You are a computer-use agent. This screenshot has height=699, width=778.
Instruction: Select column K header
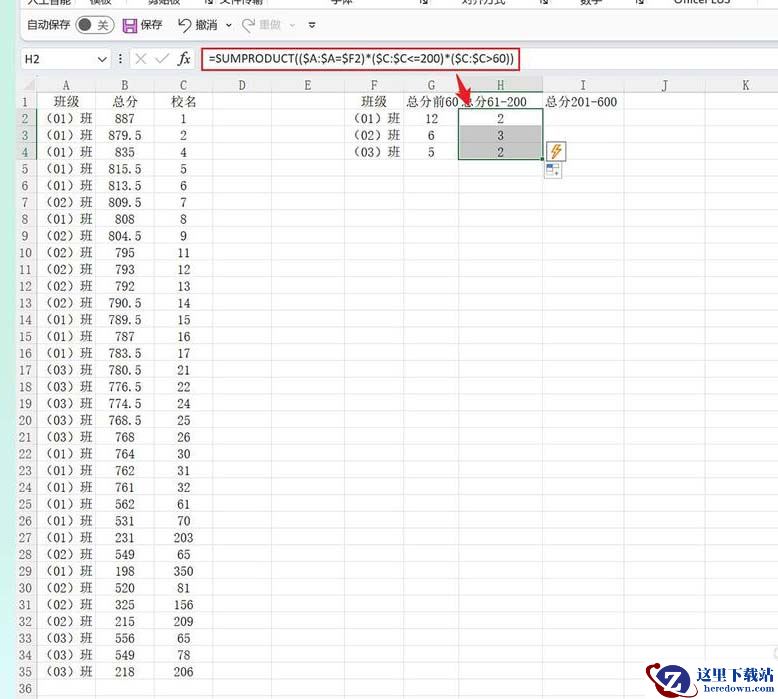tap(741, 85)
